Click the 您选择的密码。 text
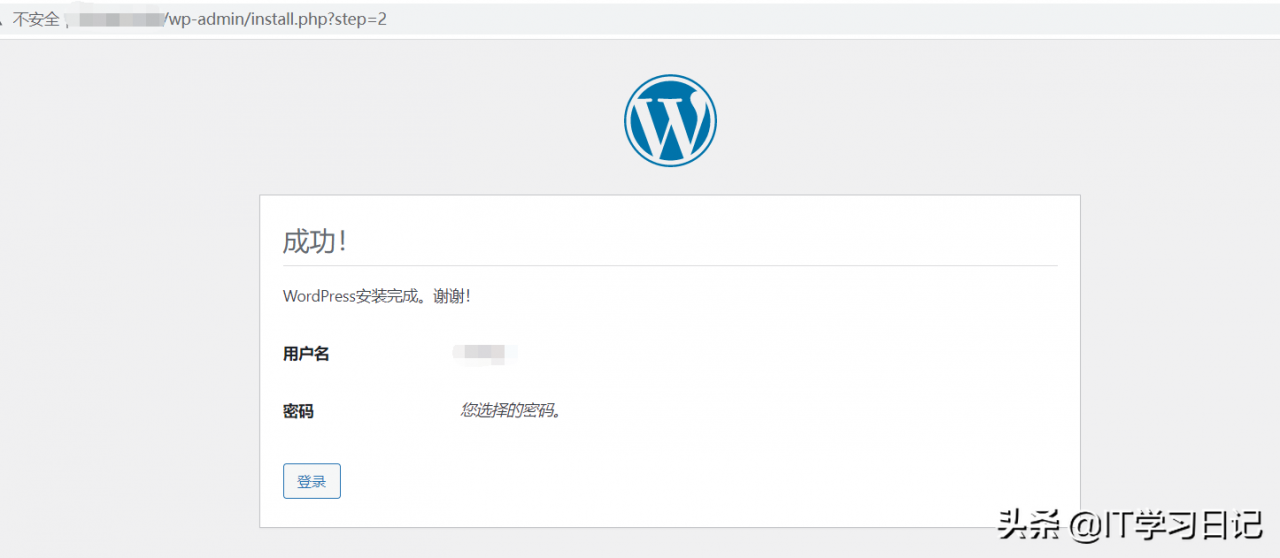Viewport: 1280px width, 558px height. click(x=511, y=410)
